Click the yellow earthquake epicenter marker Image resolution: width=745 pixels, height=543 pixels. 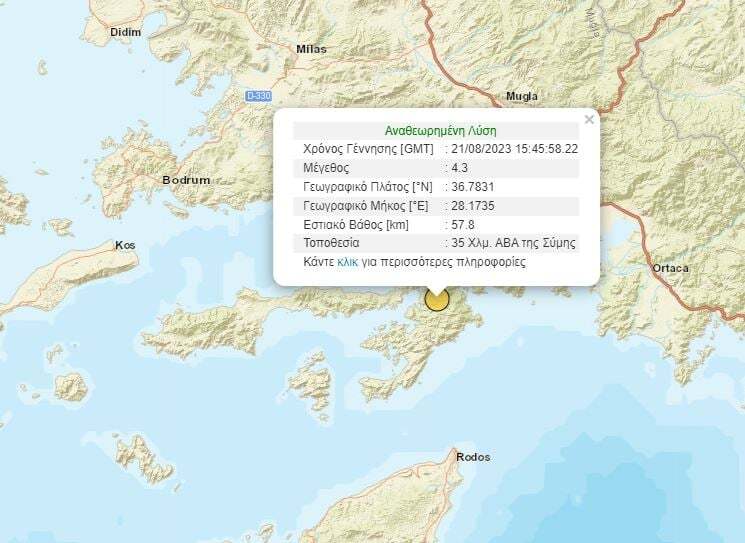[x=436, y=299]
